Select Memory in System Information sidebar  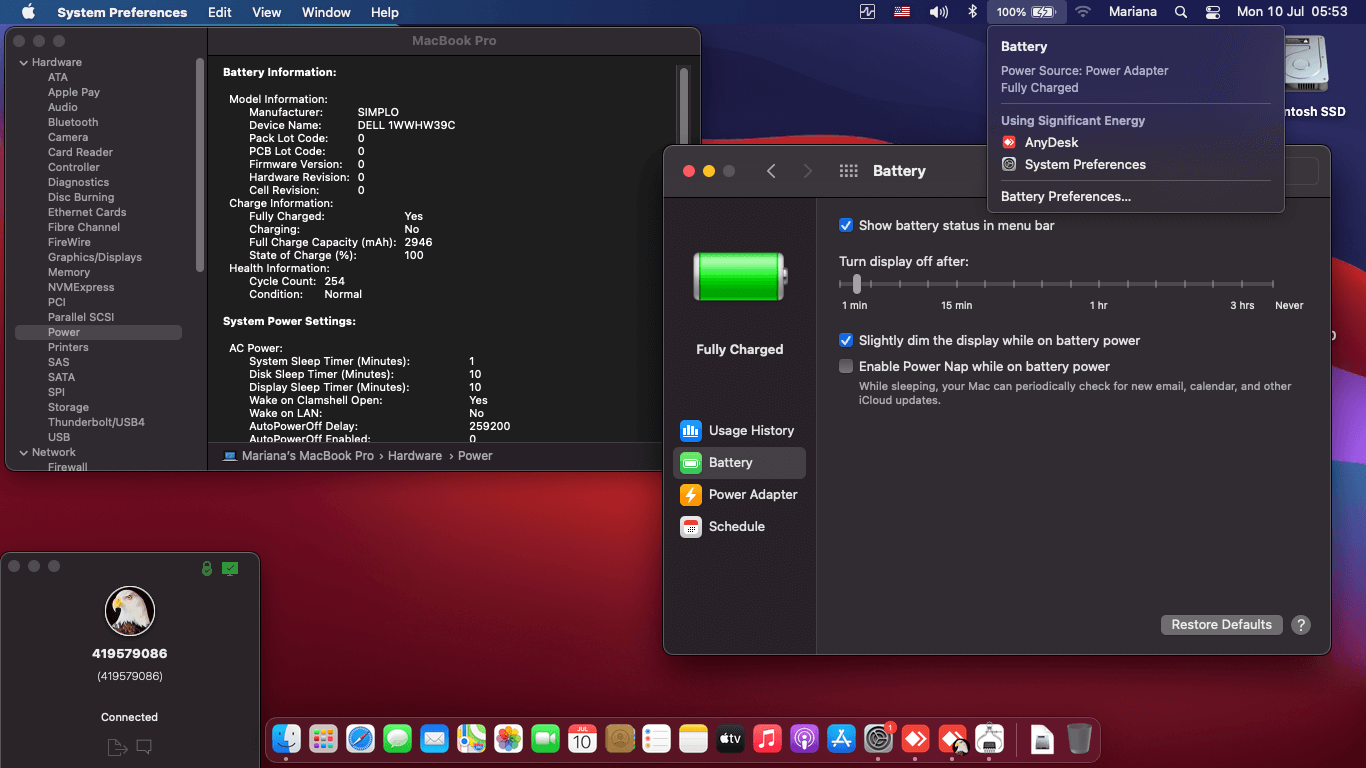coord(69,273)
